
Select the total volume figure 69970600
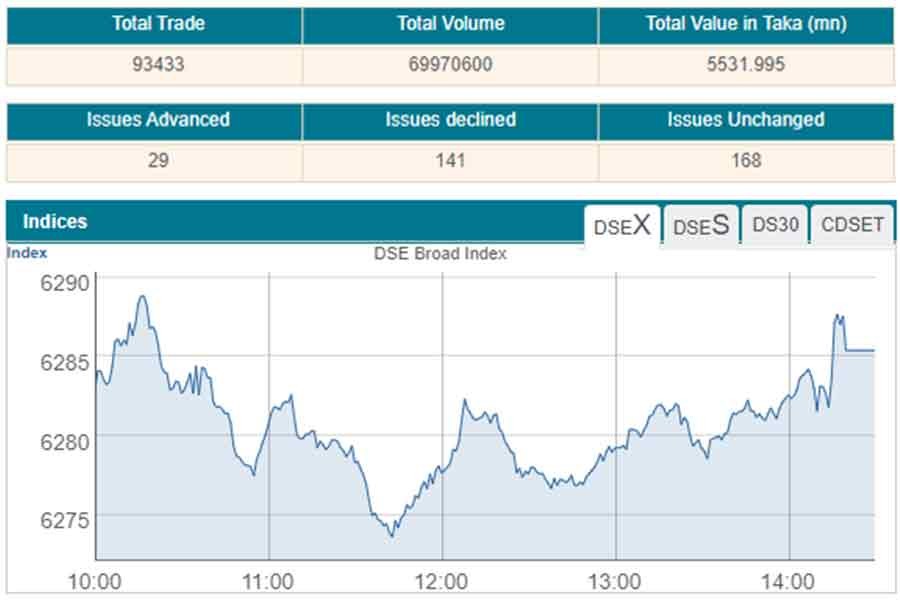click(450, 65)
